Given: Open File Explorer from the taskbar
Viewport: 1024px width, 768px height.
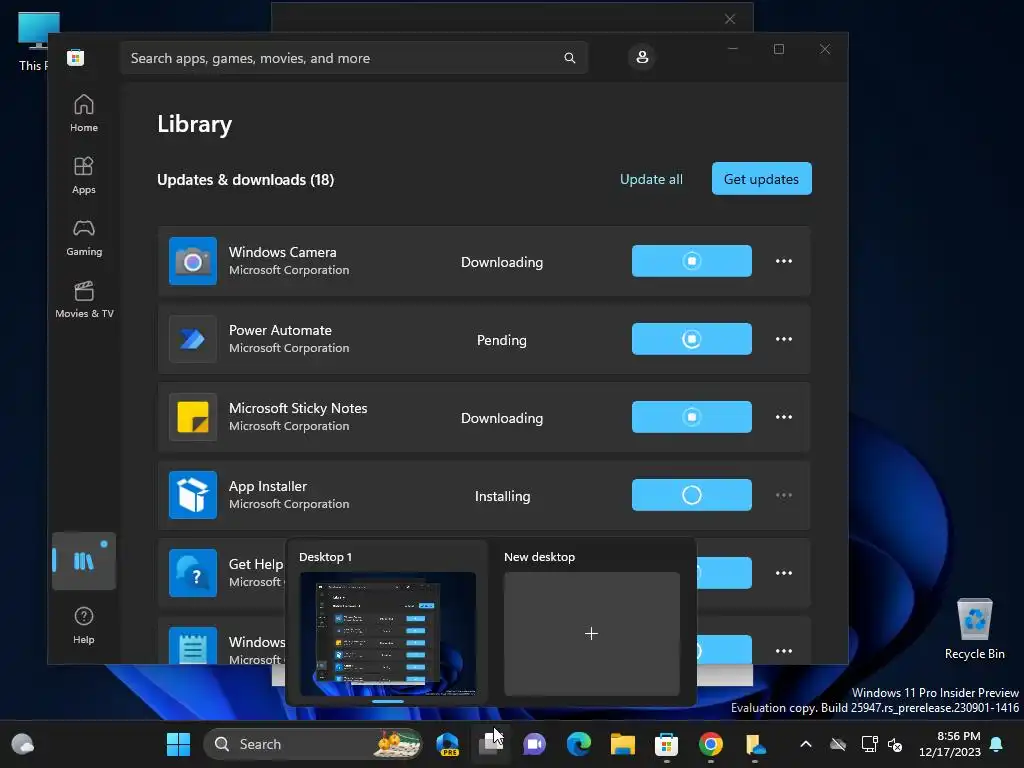Looking at the screenshot, I should (x=622, y=744).
